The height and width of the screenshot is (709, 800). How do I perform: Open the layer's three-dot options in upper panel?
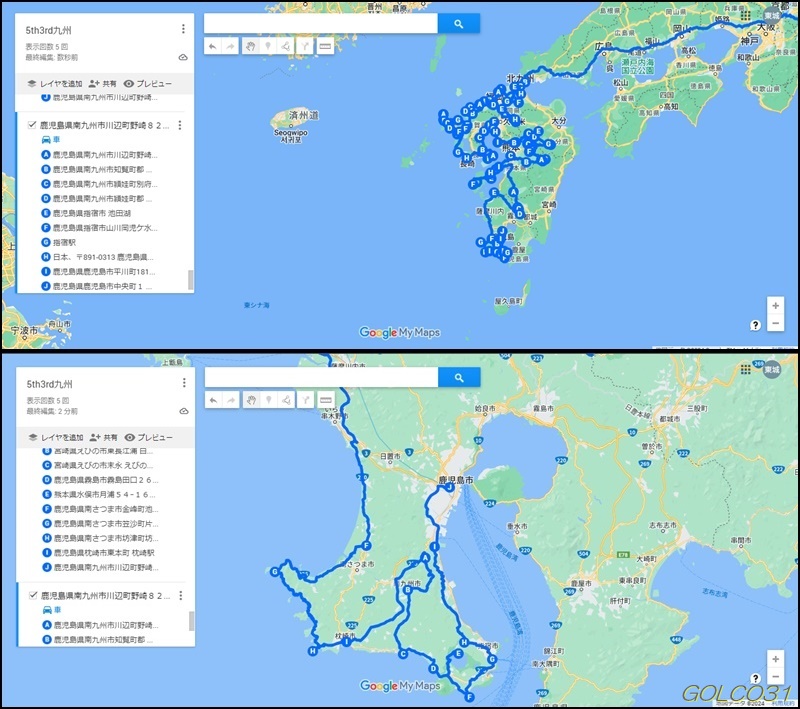point(179,126)
